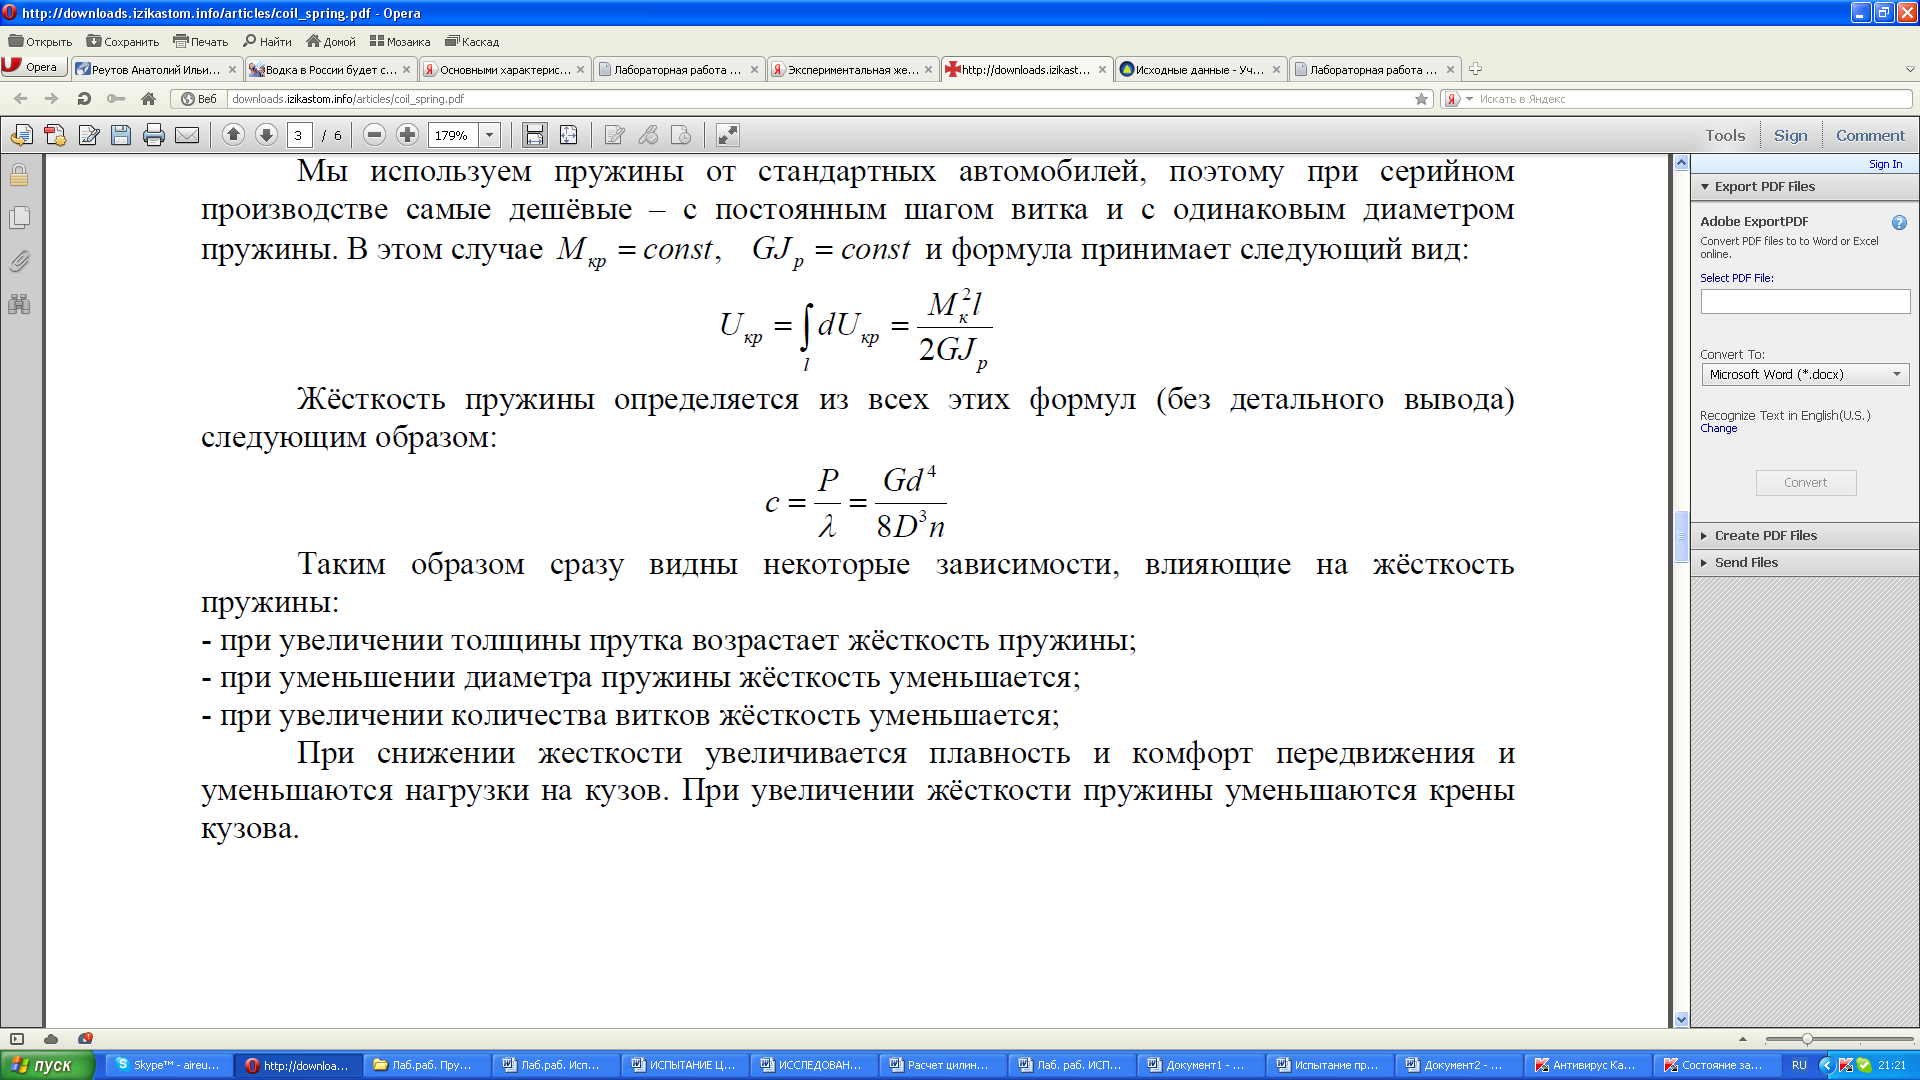Open the tab list dropdown arrow
Viewport: 1920px width, 1080px height.
coord(1910,69)
